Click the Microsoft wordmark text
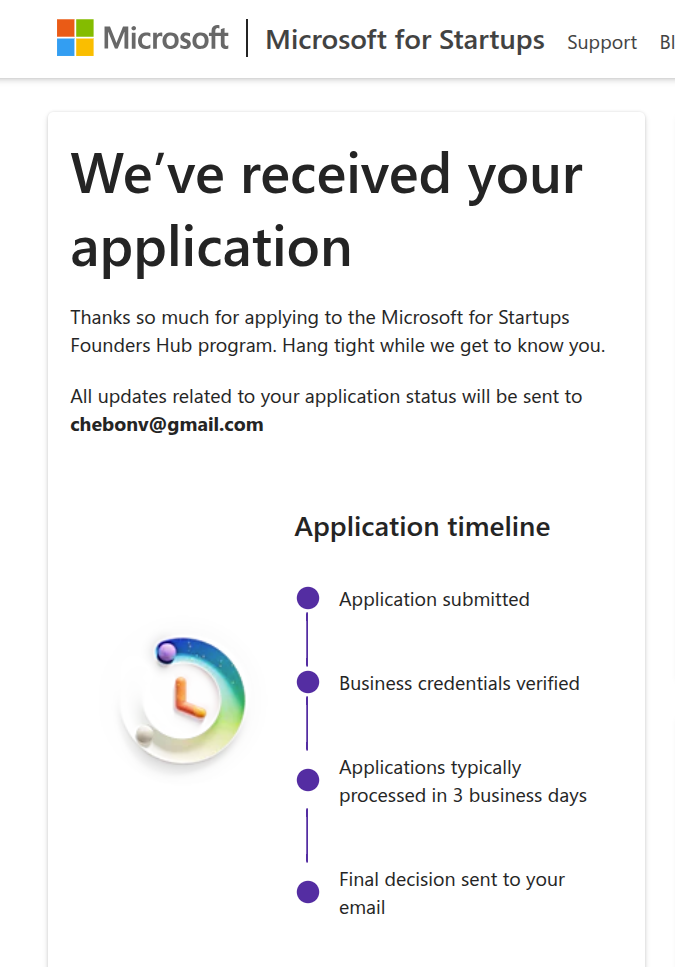The height and width of the screenshot is (967, 675). pos(165,38)
